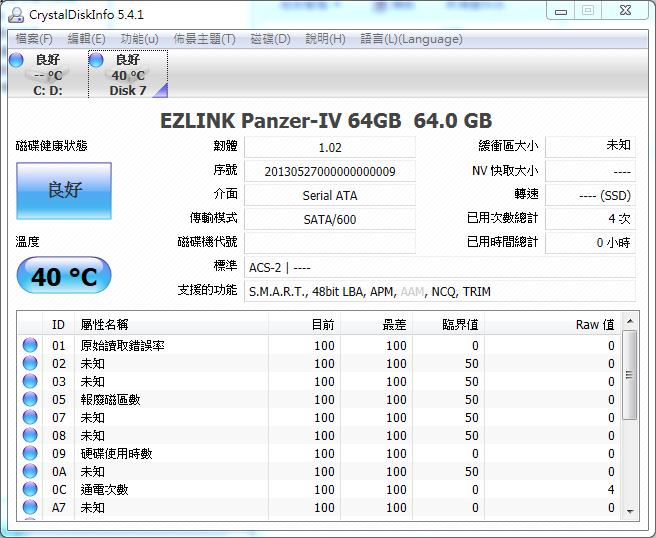Click the 支援的功能 features field

click(440, 291)
